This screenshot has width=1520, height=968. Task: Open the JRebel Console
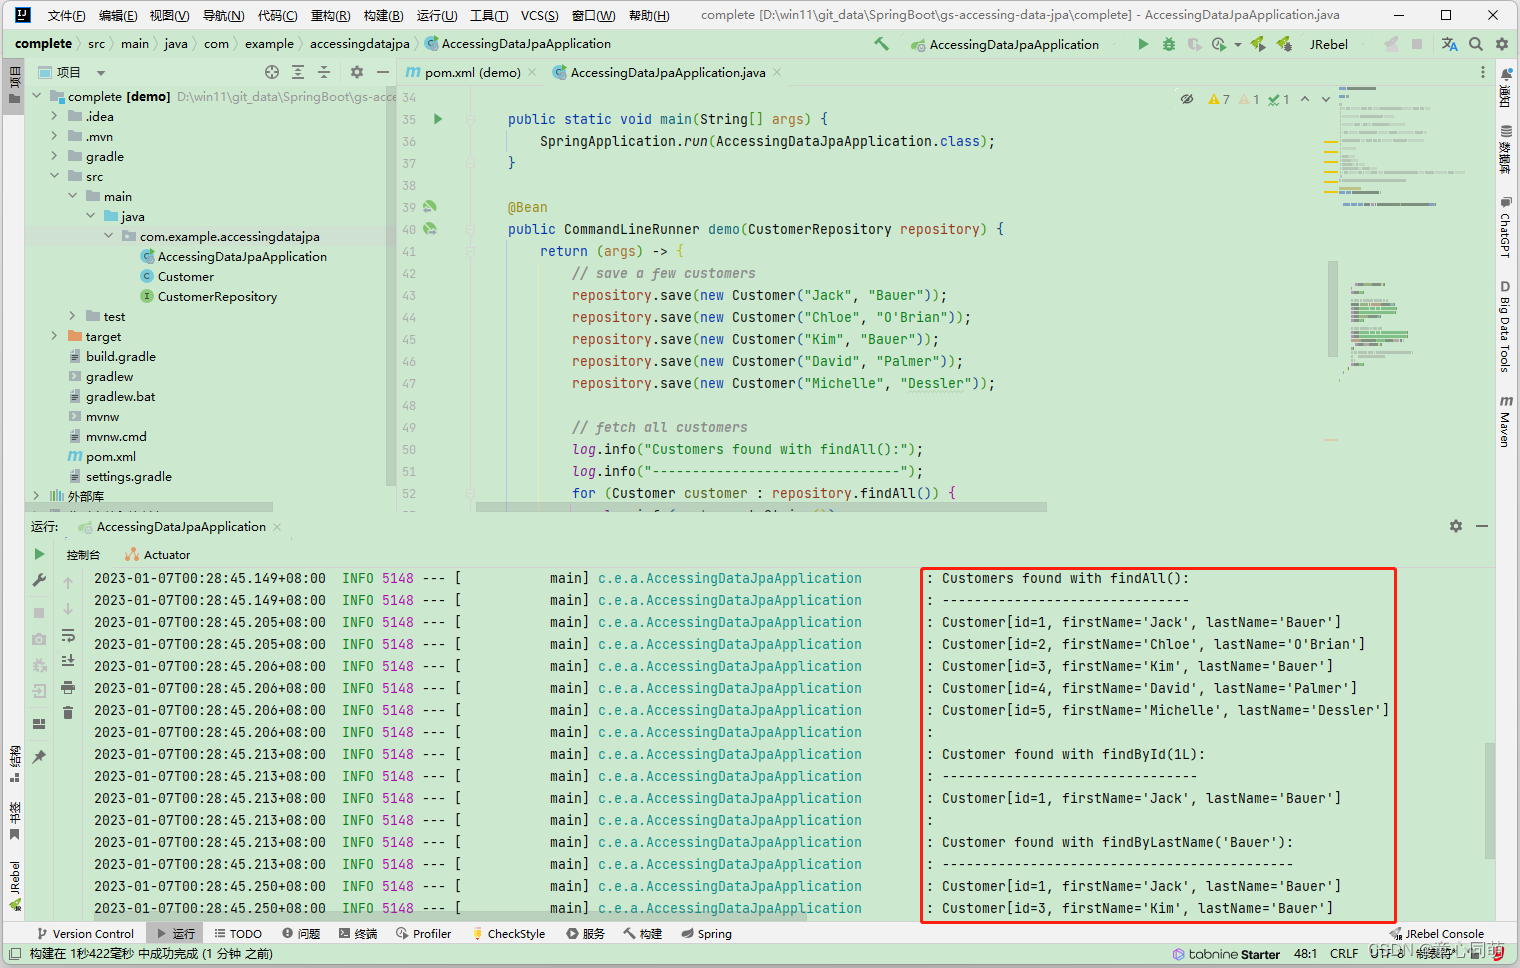pos(1437,933)
